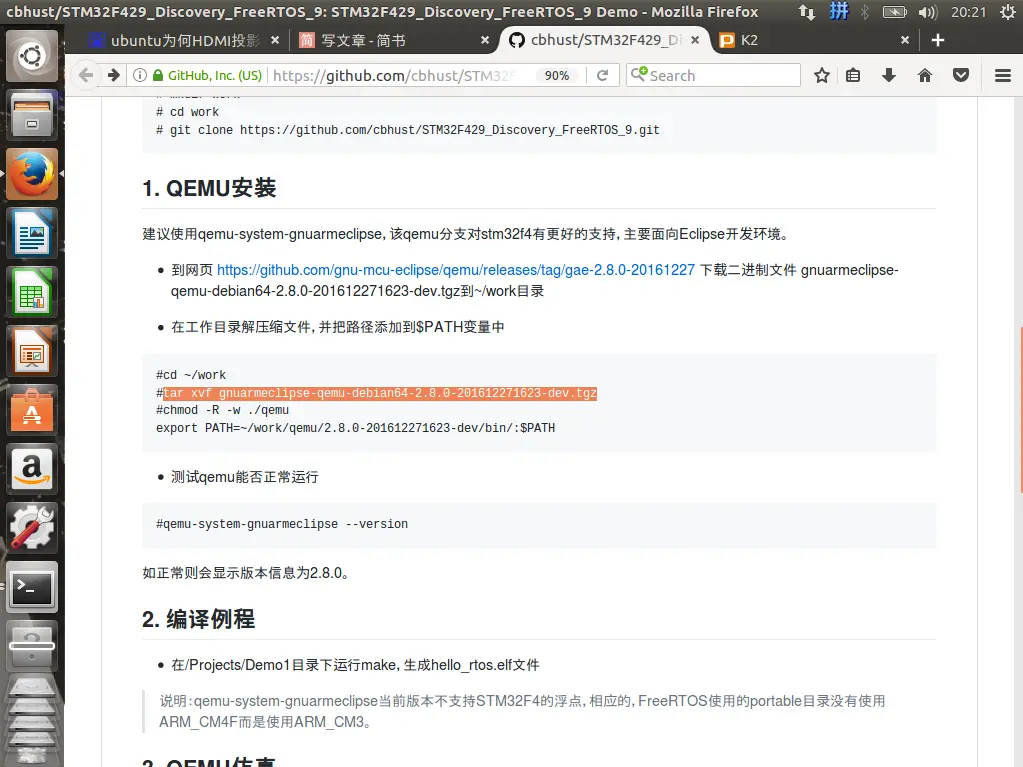This screenshot has width=1023, height=767.
Task: Click the 20:21 clock in top panel
Action: [x=968, y=12]
